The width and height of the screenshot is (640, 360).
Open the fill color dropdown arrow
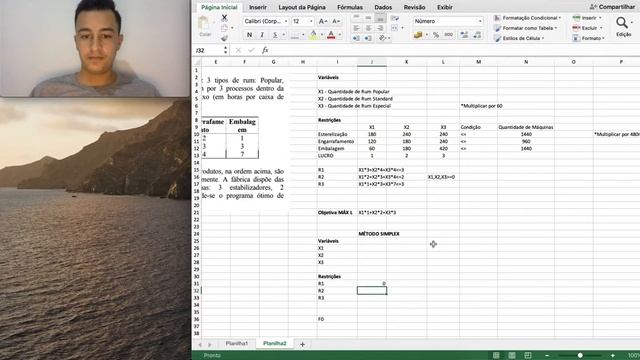[x=322, y=35]
